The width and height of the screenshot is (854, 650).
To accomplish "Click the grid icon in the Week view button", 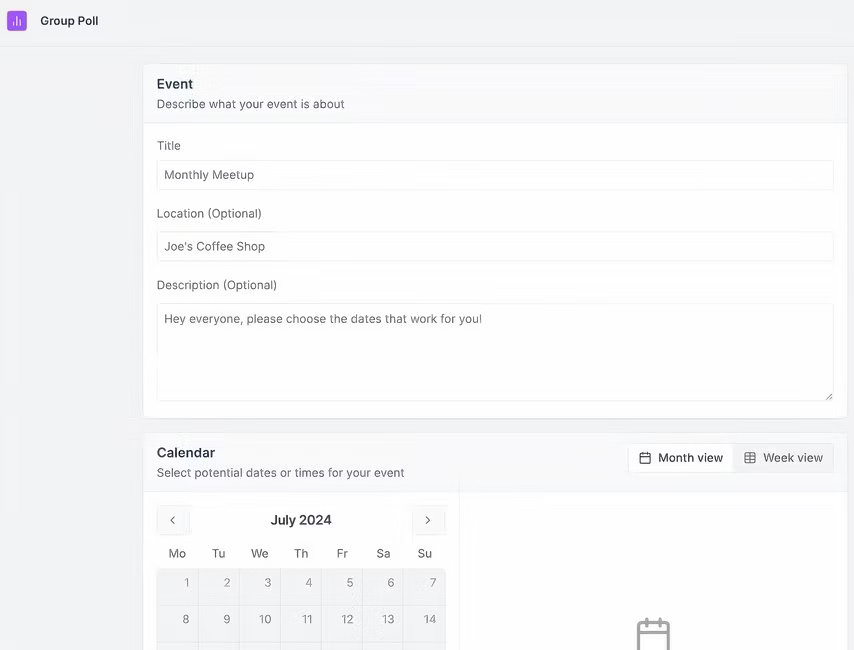I will click(x=750, y=457).
